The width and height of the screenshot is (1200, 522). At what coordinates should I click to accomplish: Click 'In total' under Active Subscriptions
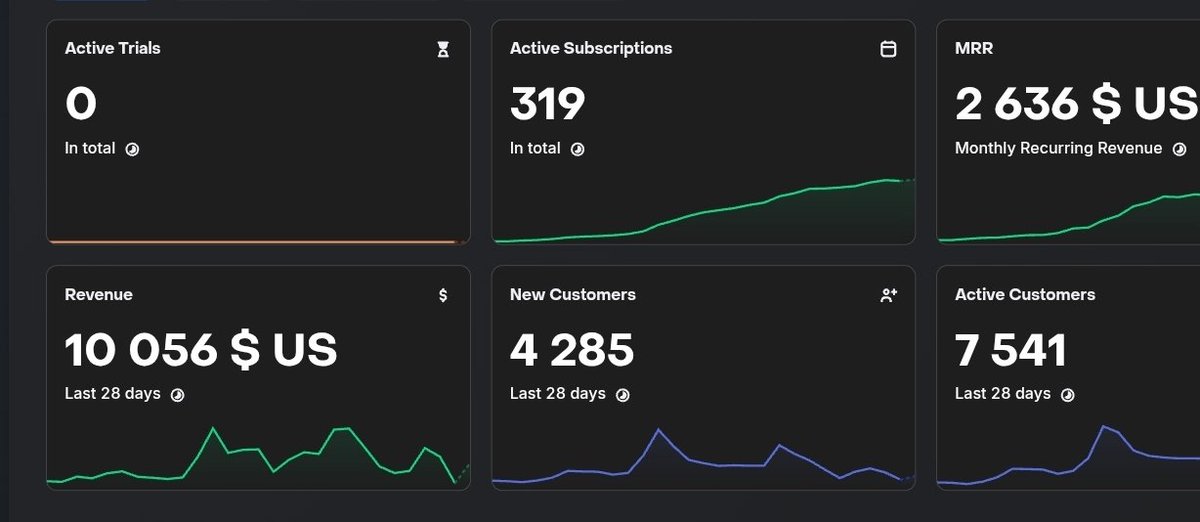535,148
